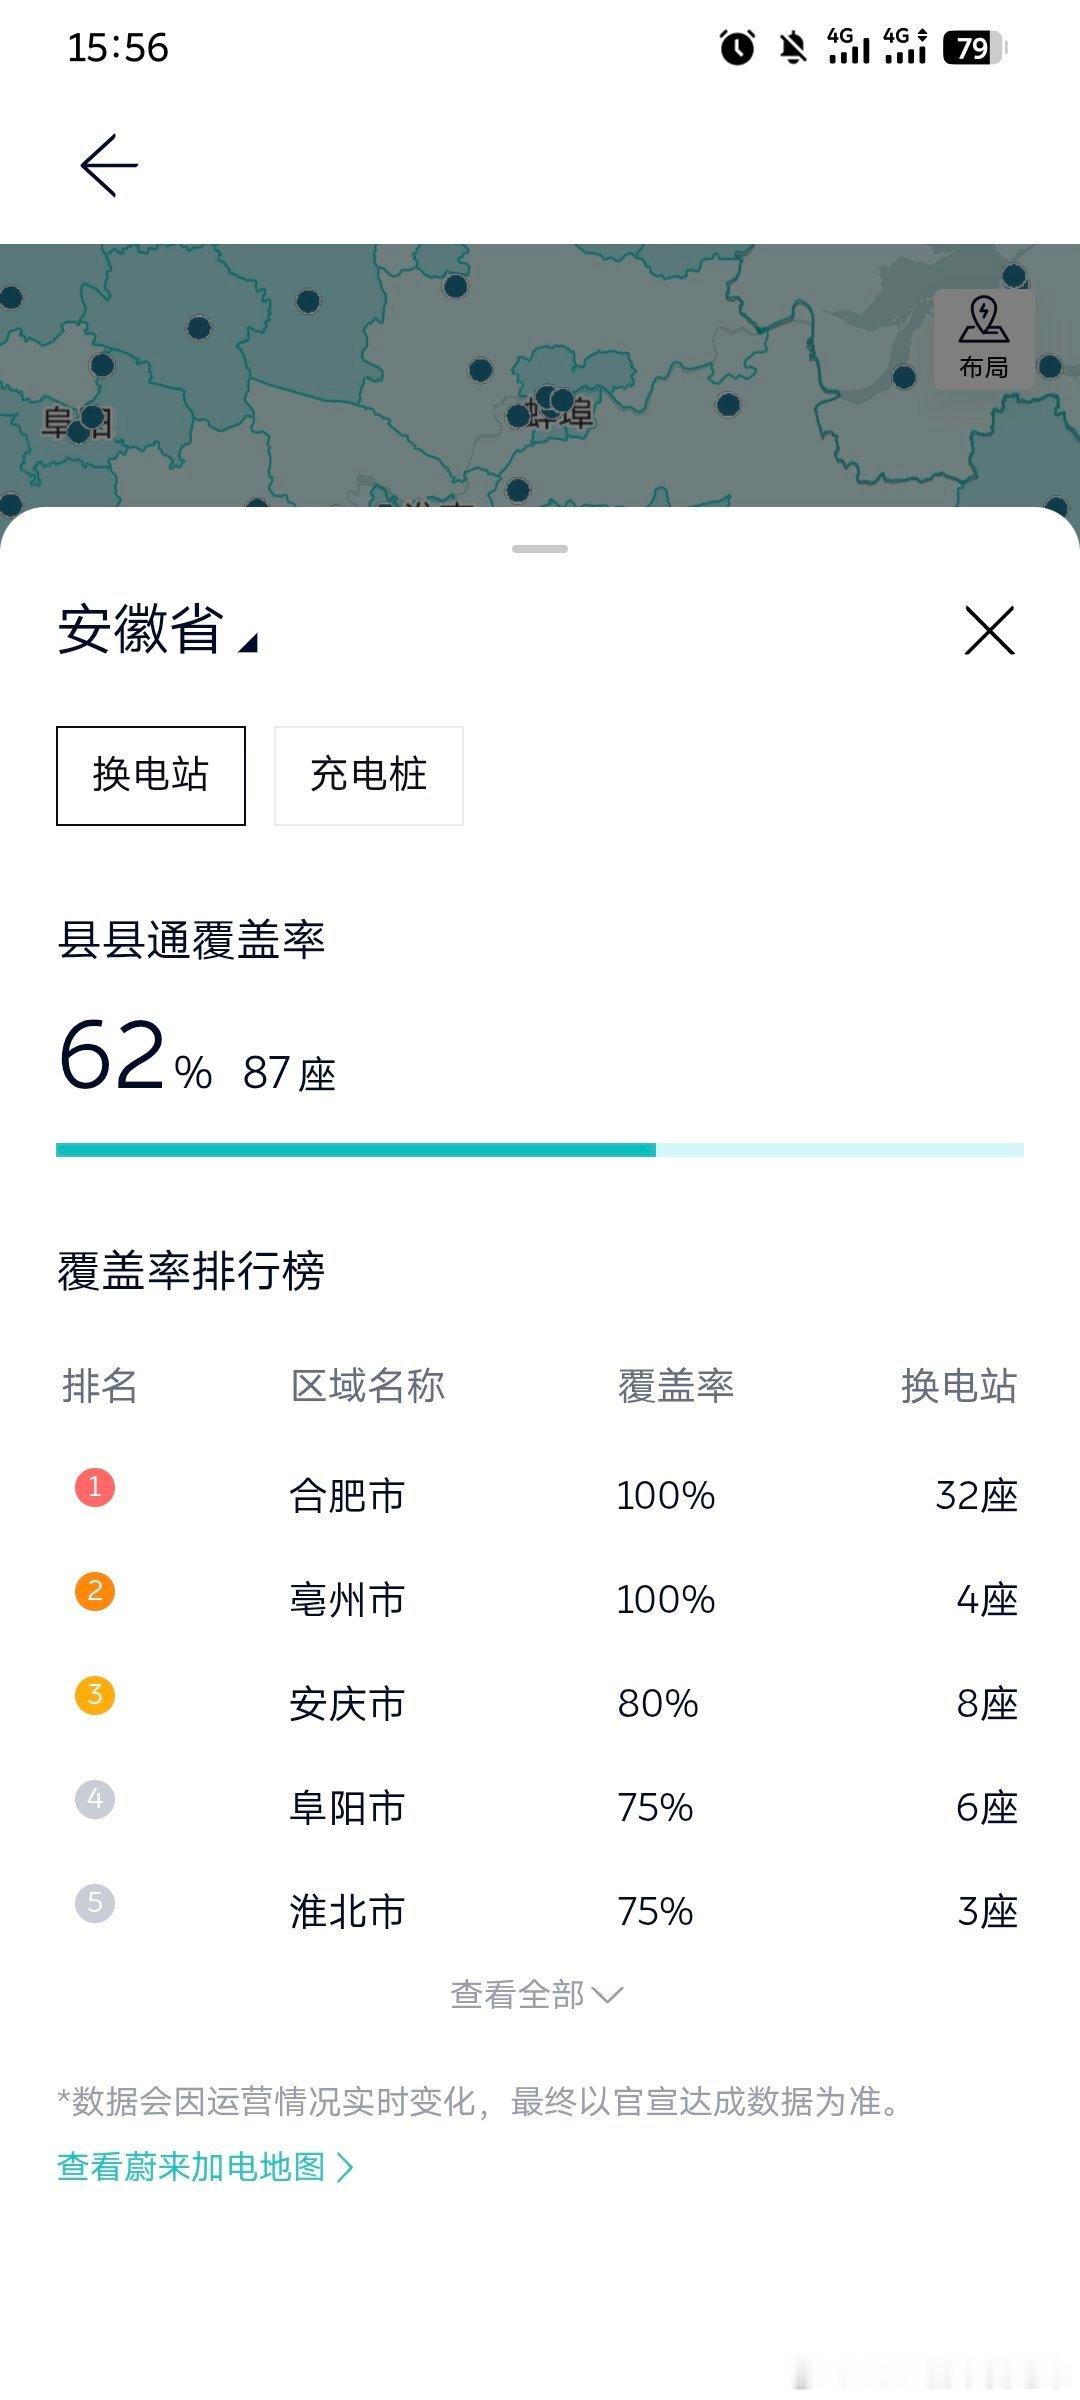The width and height of the screenshot is (1080, 2400).
Task: Close the 安徽省 panel with X
Action: point(989,630)
